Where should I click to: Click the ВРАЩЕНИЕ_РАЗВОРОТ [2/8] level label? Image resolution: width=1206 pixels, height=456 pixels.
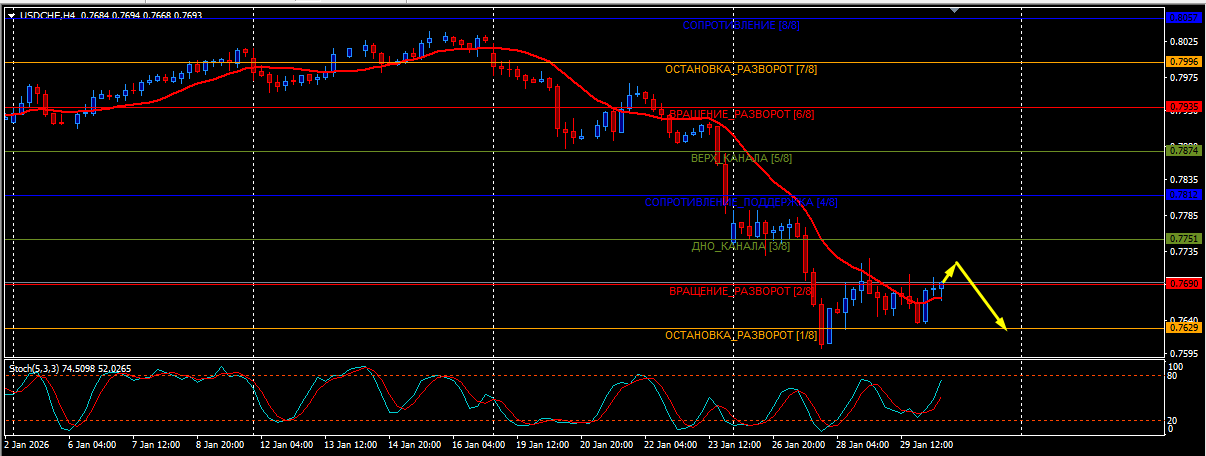[741, 291]
